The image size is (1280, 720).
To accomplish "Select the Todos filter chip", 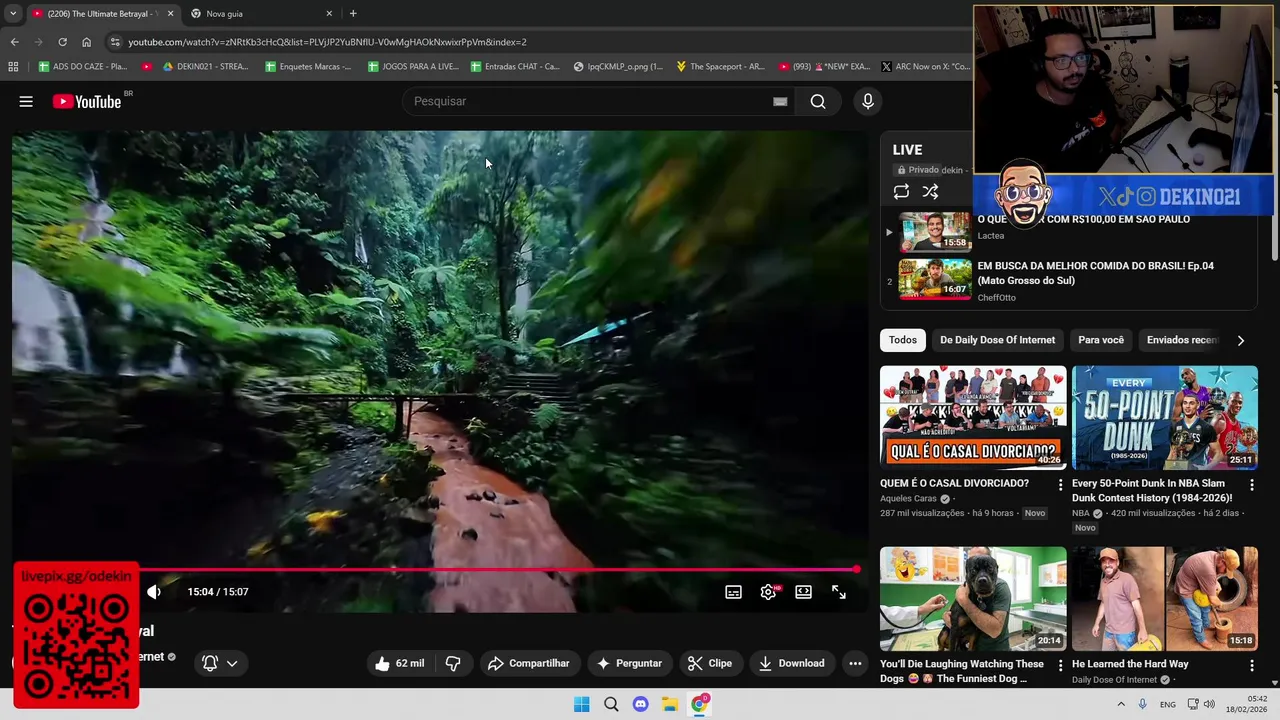I will [x=902, y=340].
